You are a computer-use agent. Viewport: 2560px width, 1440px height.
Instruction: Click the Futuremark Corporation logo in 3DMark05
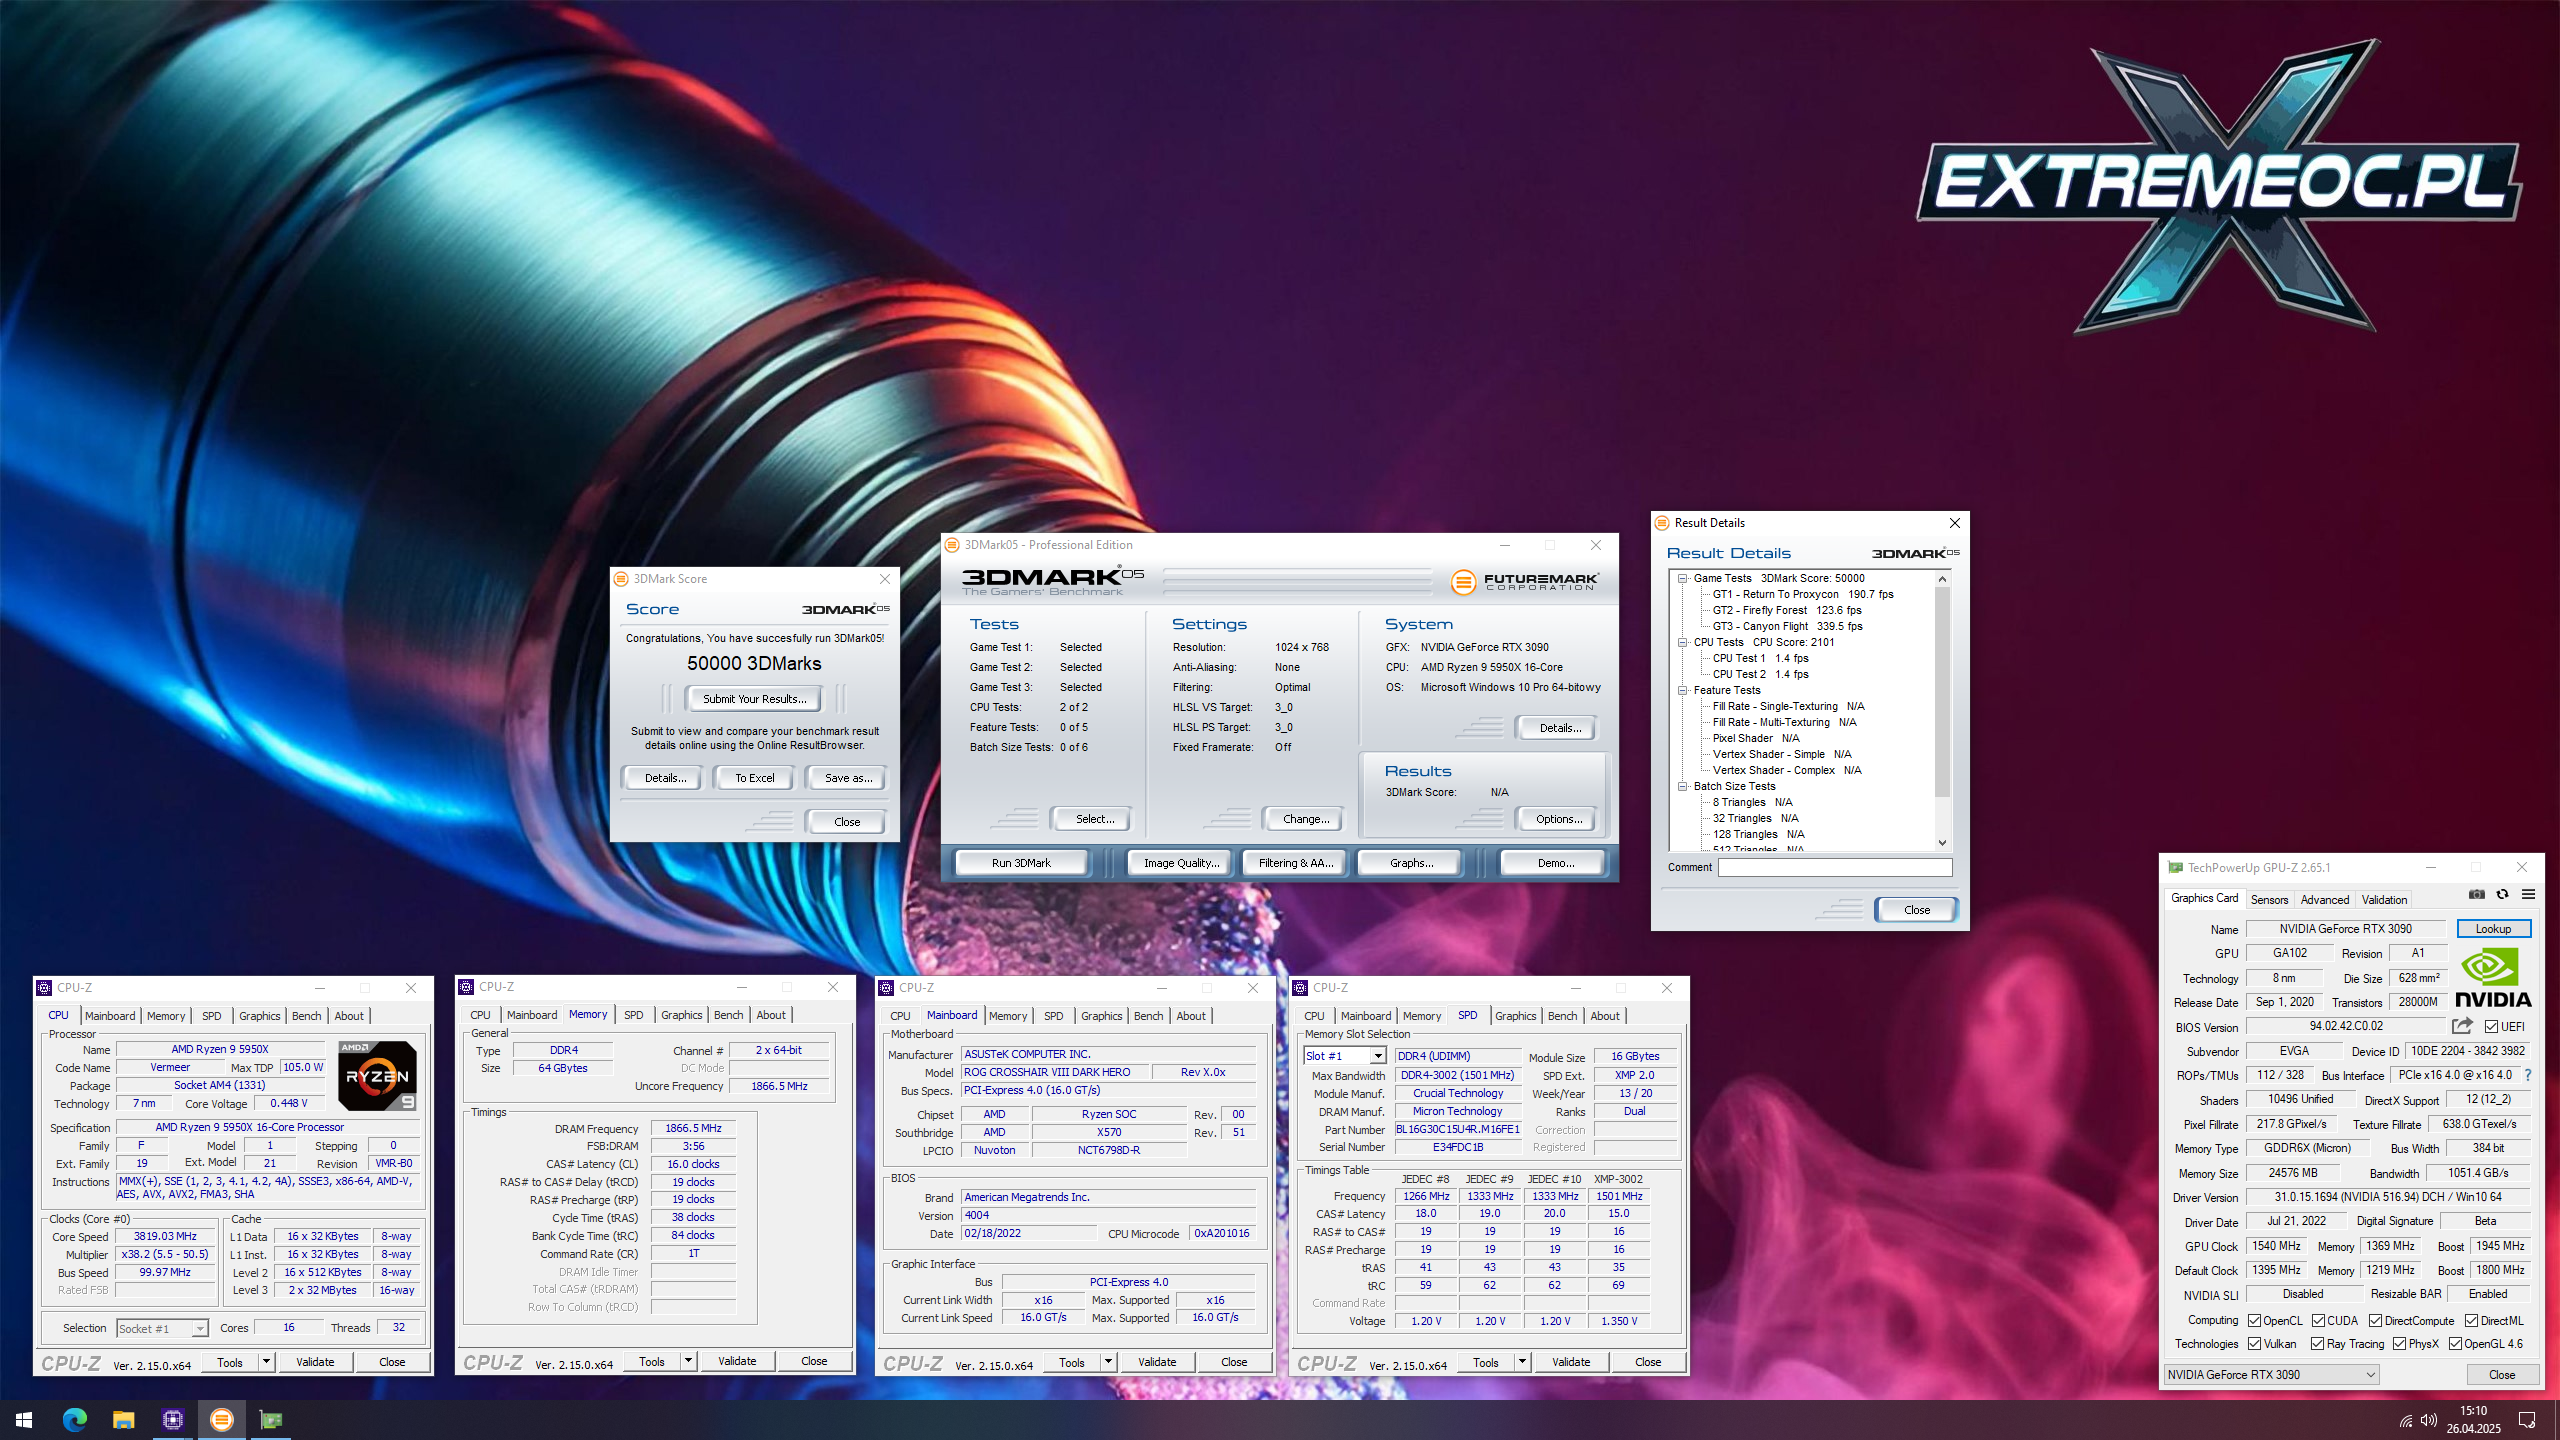point(1525,581)
